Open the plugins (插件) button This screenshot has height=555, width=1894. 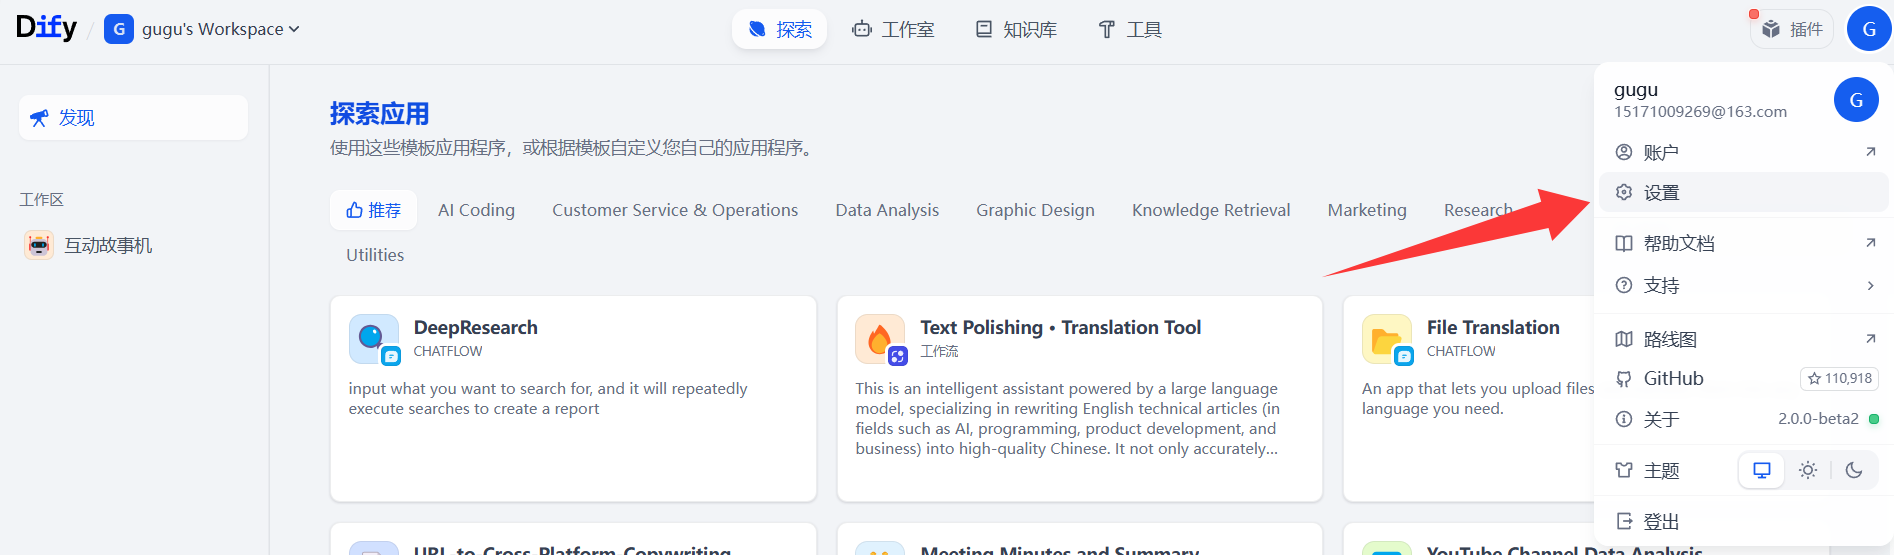click(x=1792, y=29)
